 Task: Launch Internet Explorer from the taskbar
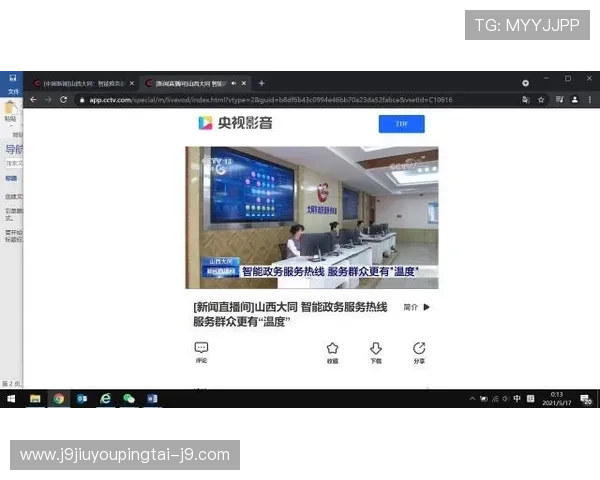click(x=105, y=399)
